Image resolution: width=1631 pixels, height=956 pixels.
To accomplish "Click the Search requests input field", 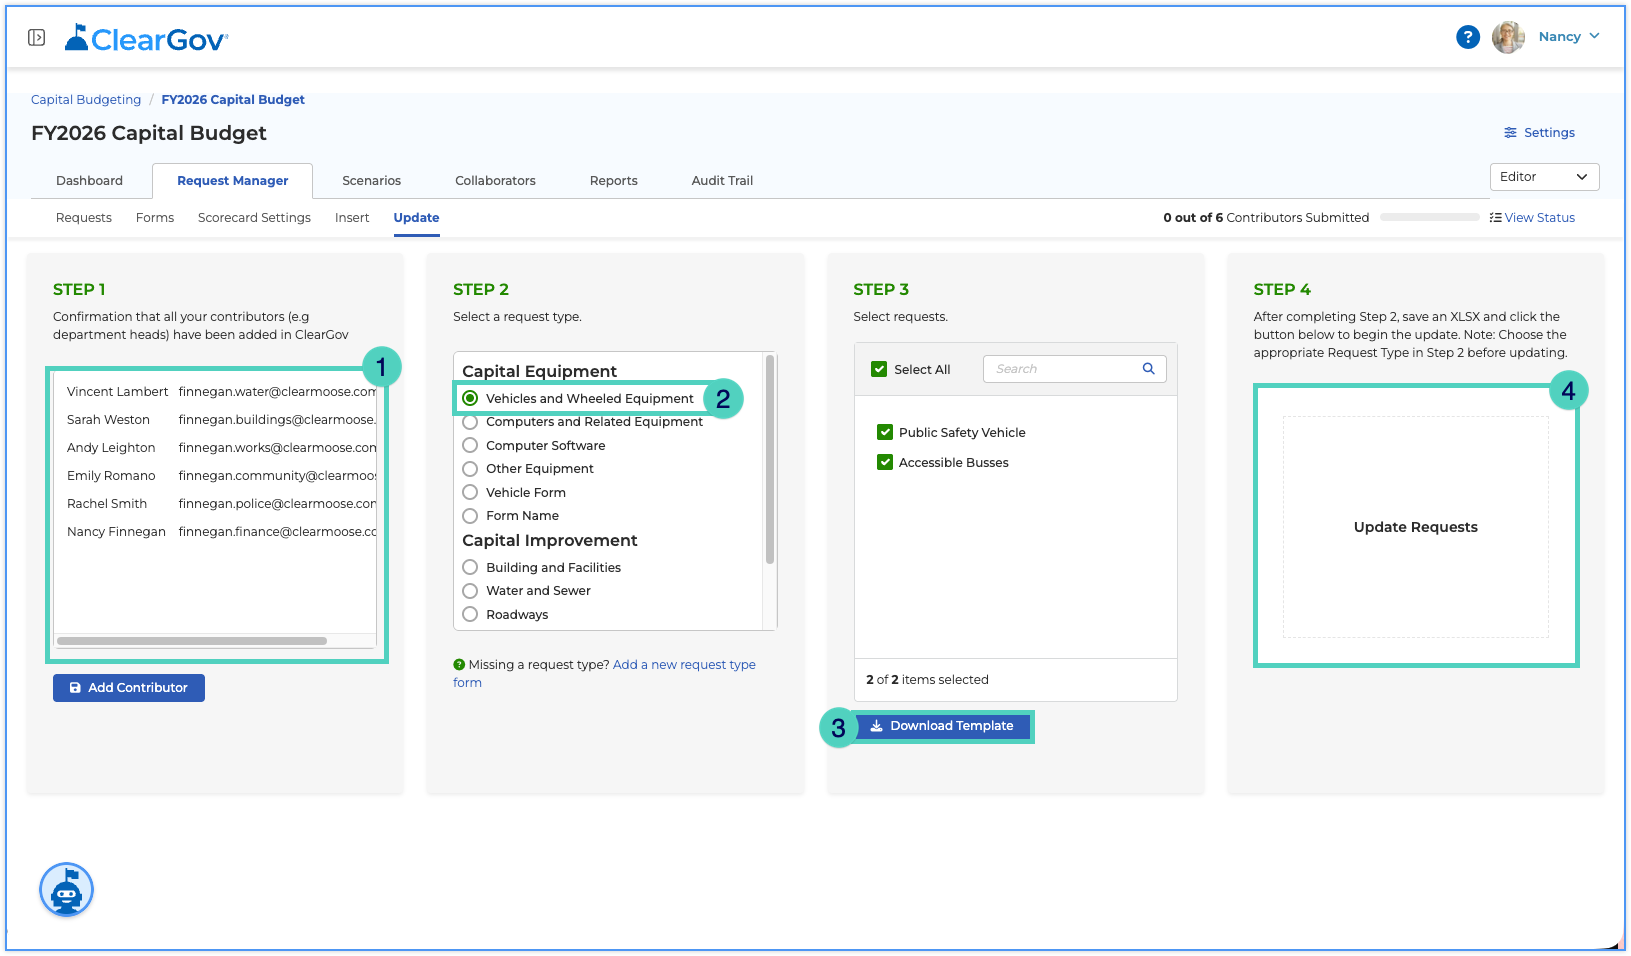I will coord(1074,369).
